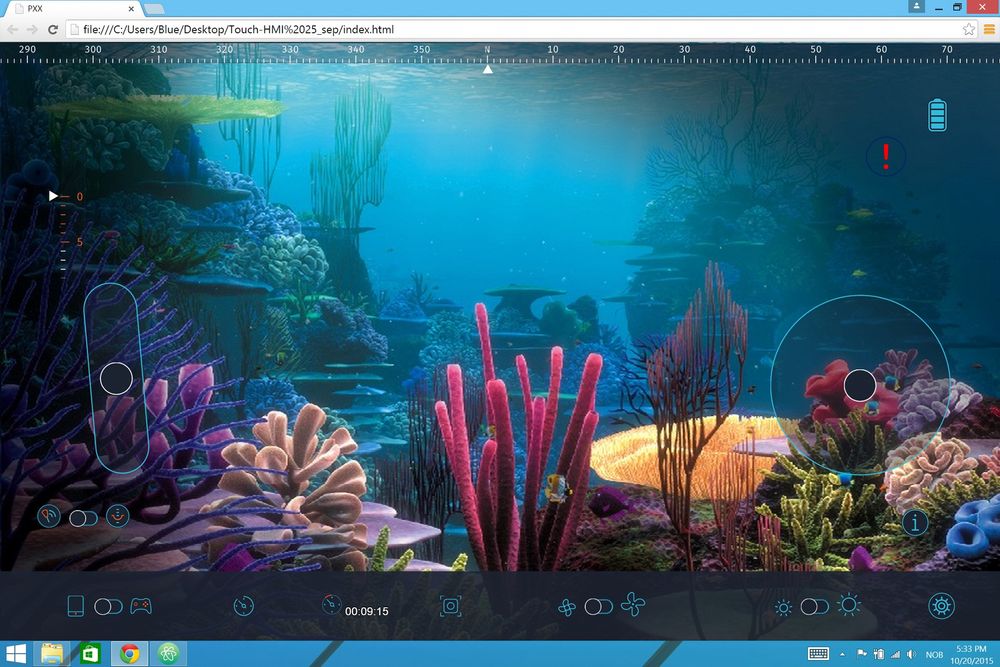The height and width of the screenshot is (667, 1000).
Task: Toggle the switch below the vertical joystick
Action: point(83,517)
